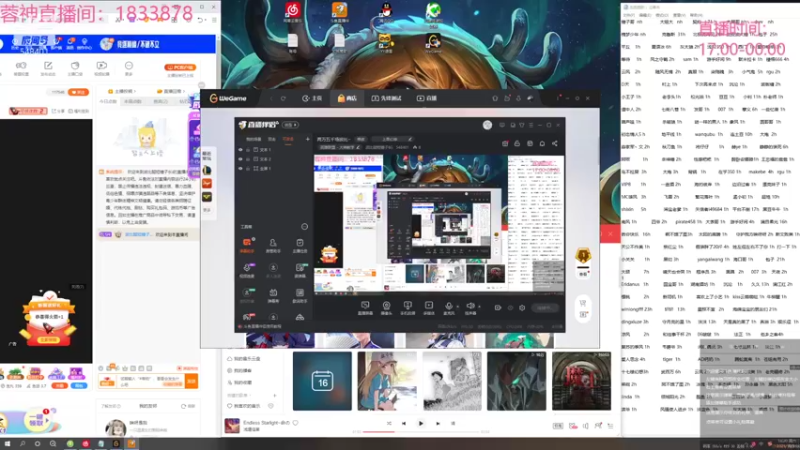The image size is (800, 450).
Task: Click the one-click claim bubble at bottom left
Action: pos(36,420)
